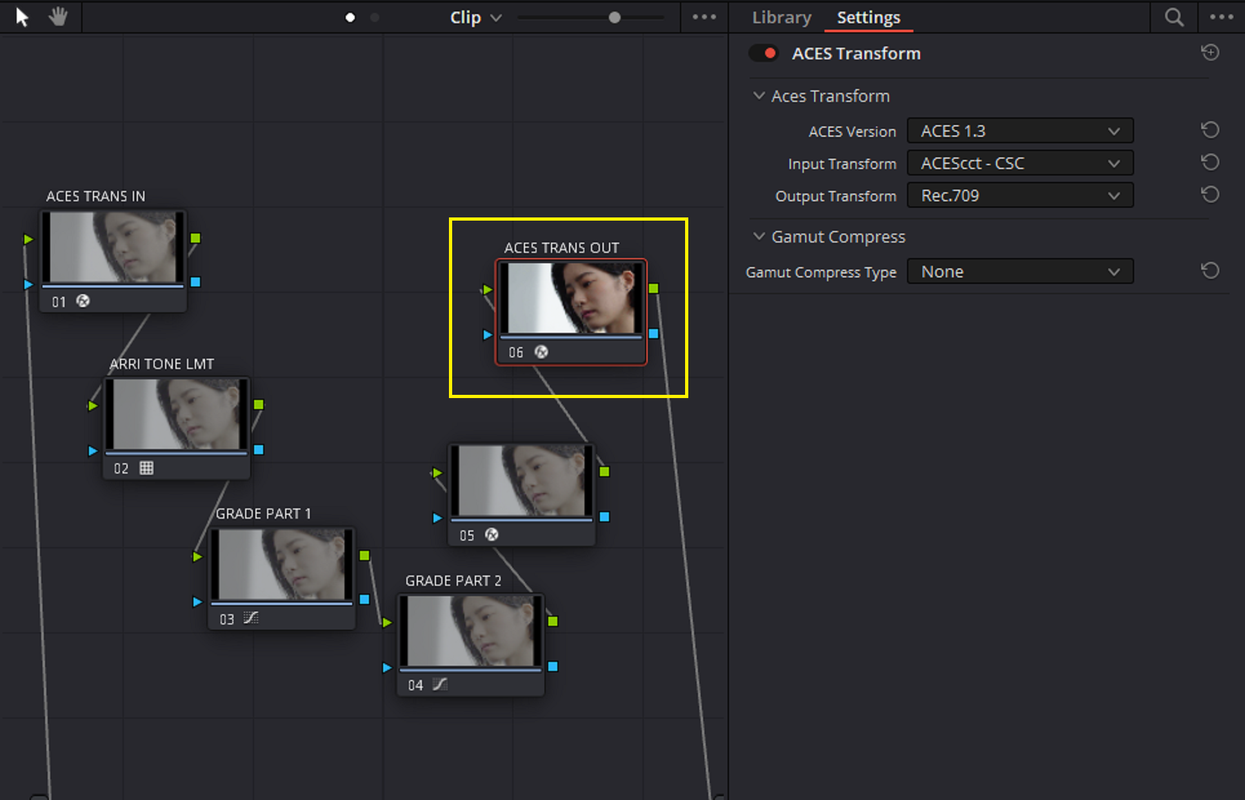Open the Gamut Compress Type dropdown

click(1020, 271)
